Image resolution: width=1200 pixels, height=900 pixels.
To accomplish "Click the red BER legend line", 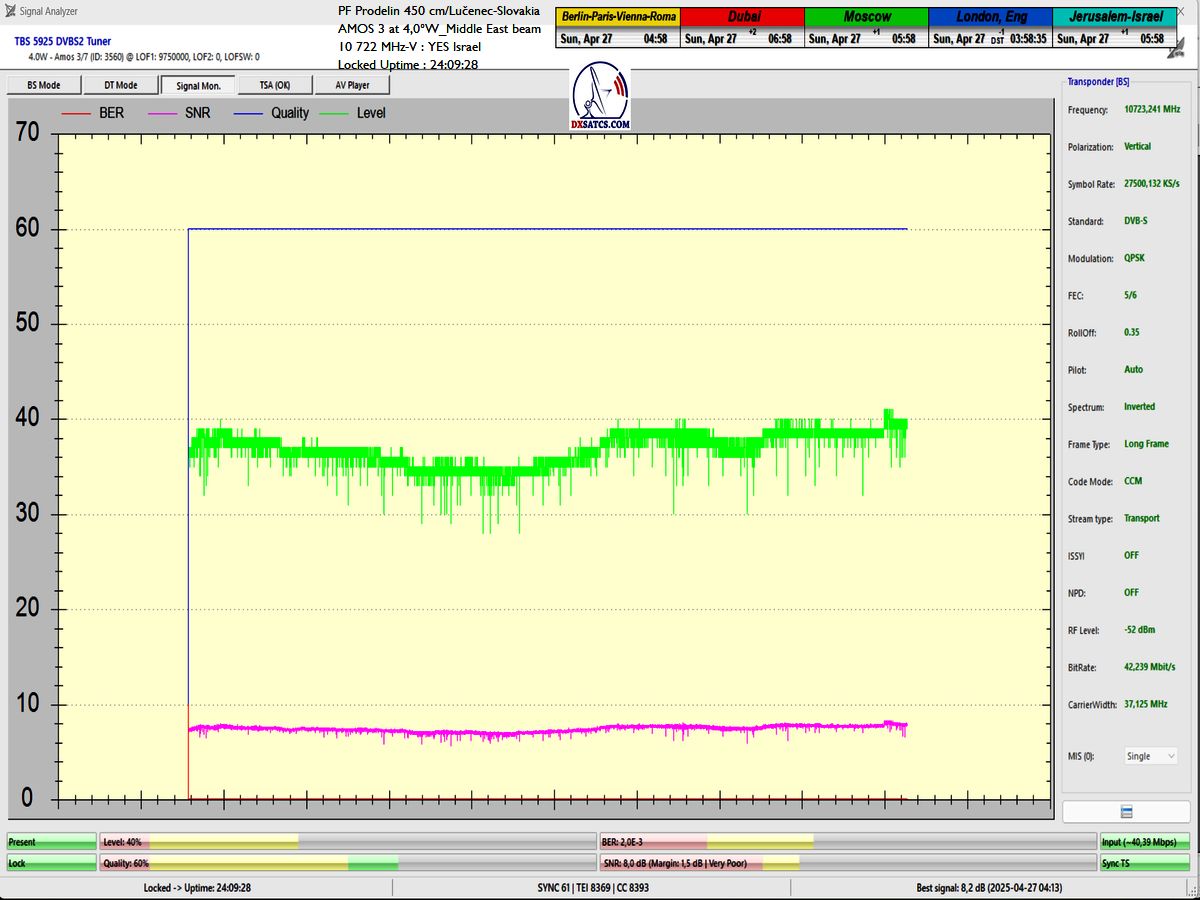I will pos(78,114).
